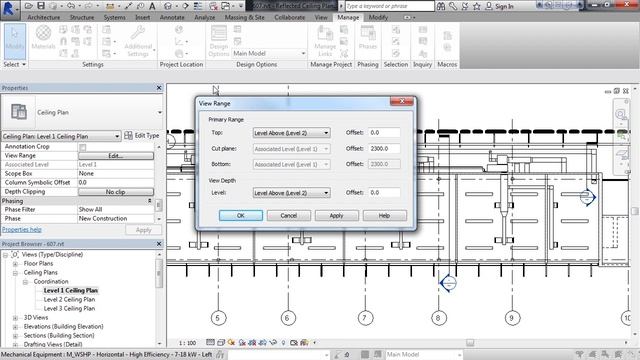The image size is (640, 360).
Task: Collapse the Views (Type/Discipline) tree node
Action: click(x=5, y=255)
